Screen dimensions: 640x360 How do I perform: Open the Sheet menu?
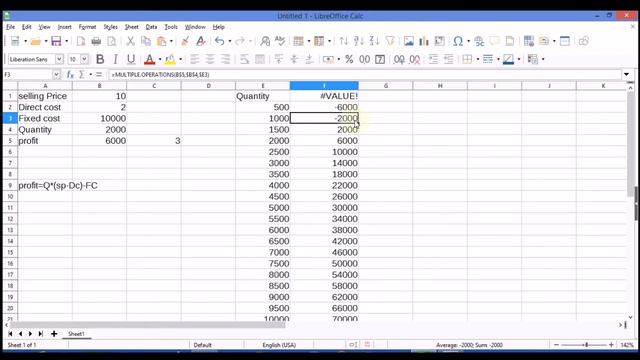point(131,27)
